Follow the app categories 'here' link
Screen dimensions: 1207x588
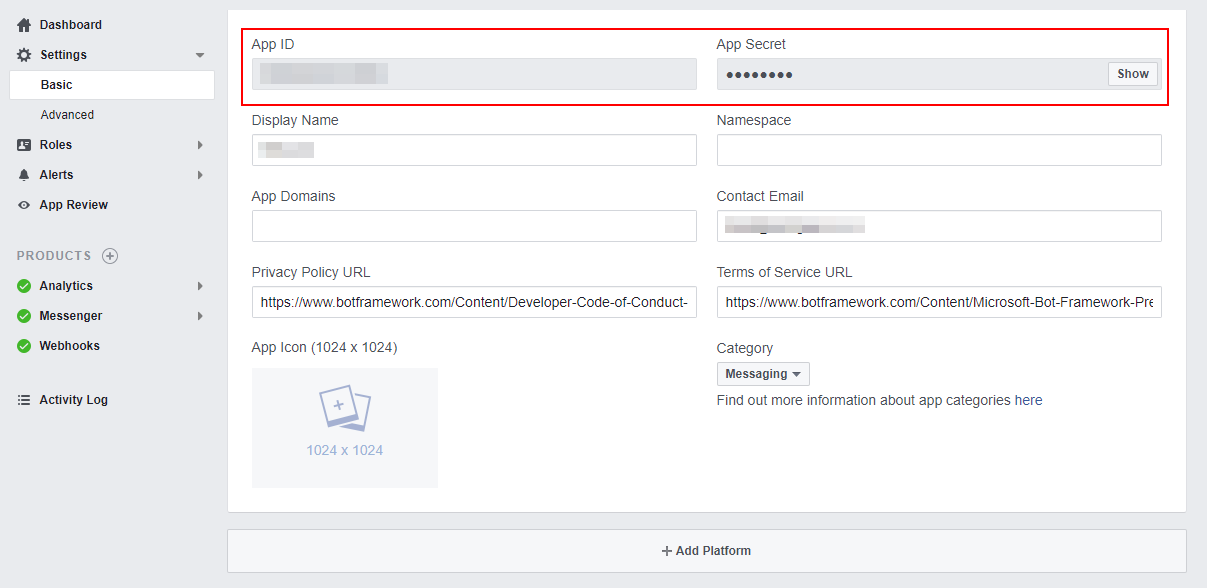[x=1028, y=400]
